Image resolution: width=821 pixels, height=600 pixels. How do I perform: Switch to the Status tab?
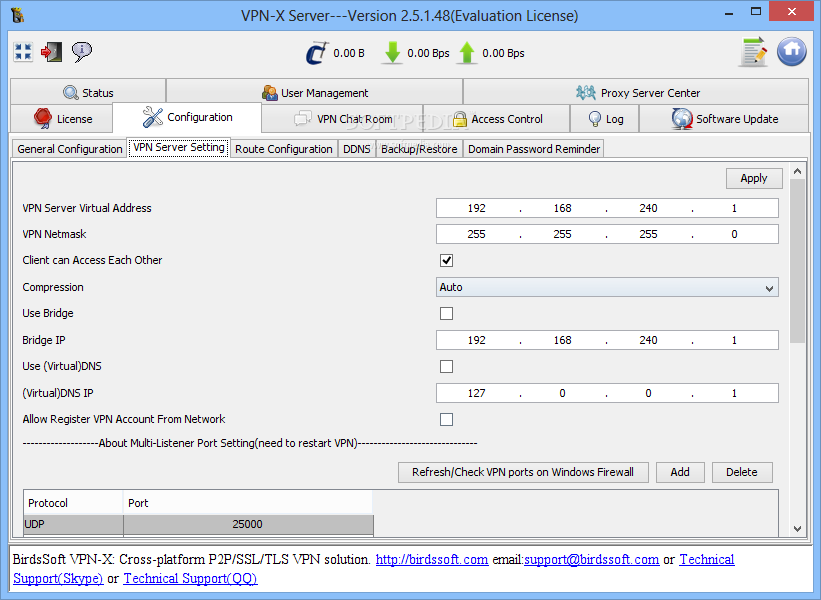point(88,92)
